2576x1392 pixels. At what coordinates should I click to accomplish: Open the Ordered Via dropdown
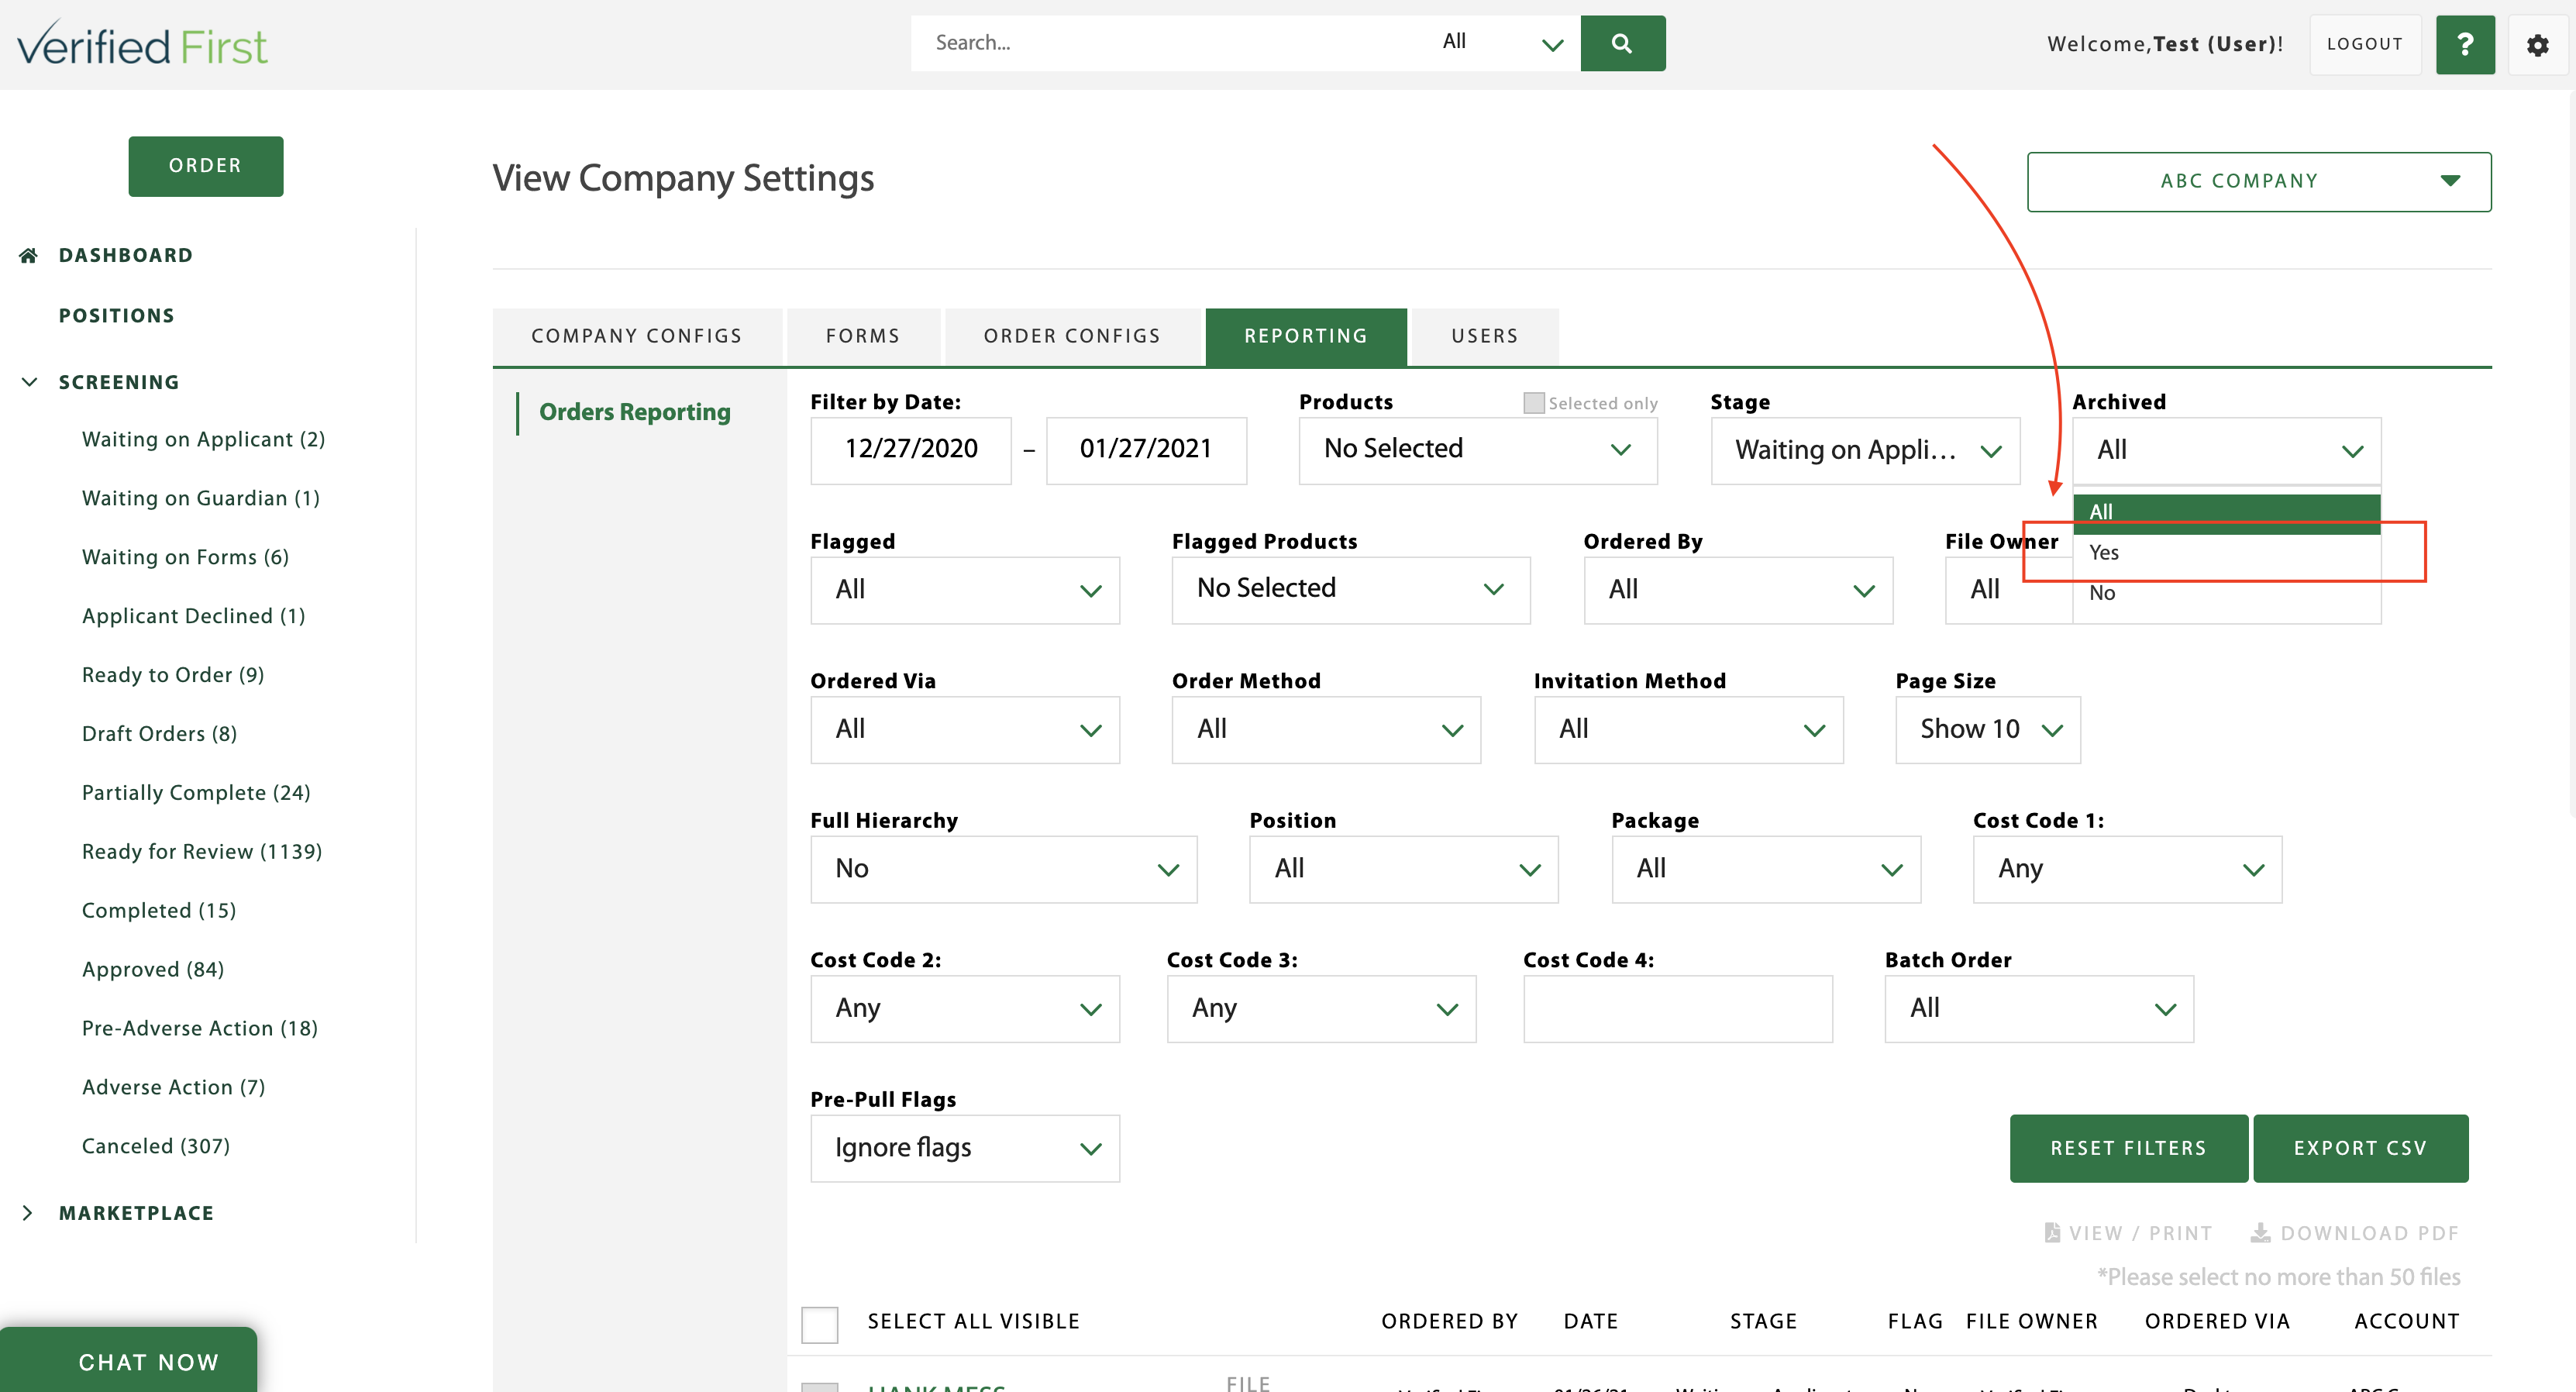coord(965,730)
